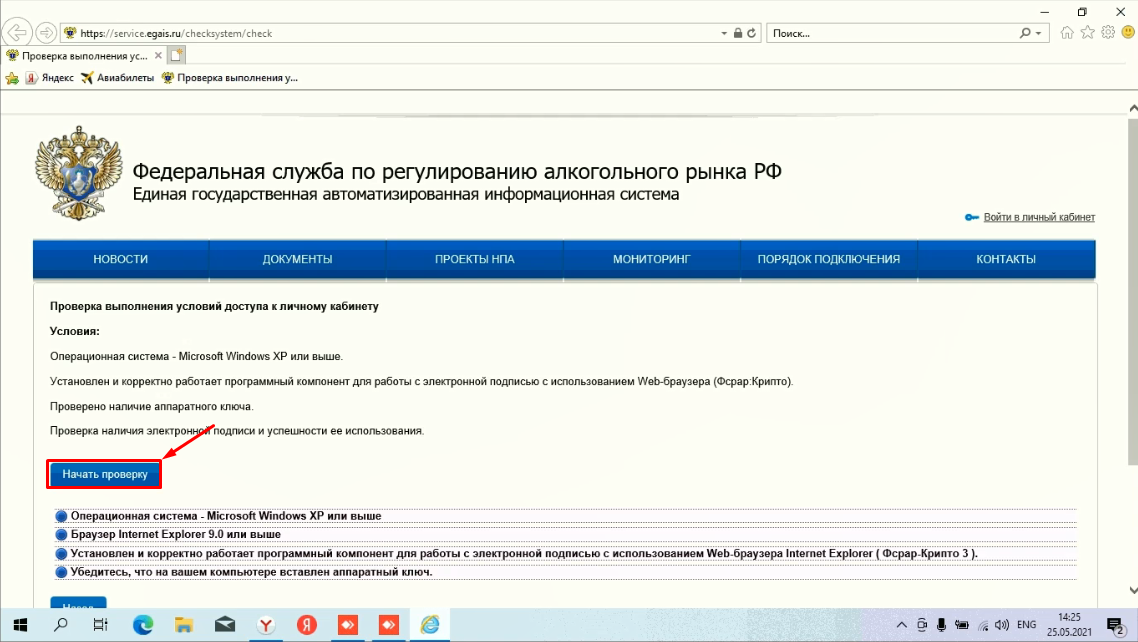Open the ПОРЯДОК ПОДКЛЮЧЕНИЯ menu item

click(x=829, y=259)
